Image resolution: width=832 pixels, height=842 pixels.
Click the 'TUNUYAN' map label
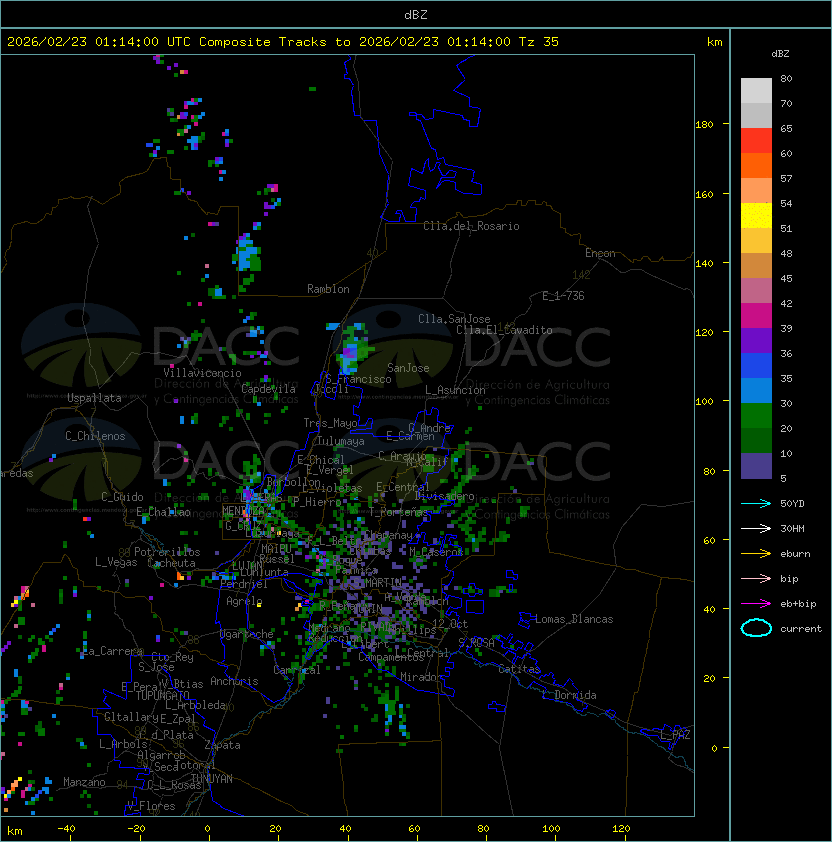point(212,779)
